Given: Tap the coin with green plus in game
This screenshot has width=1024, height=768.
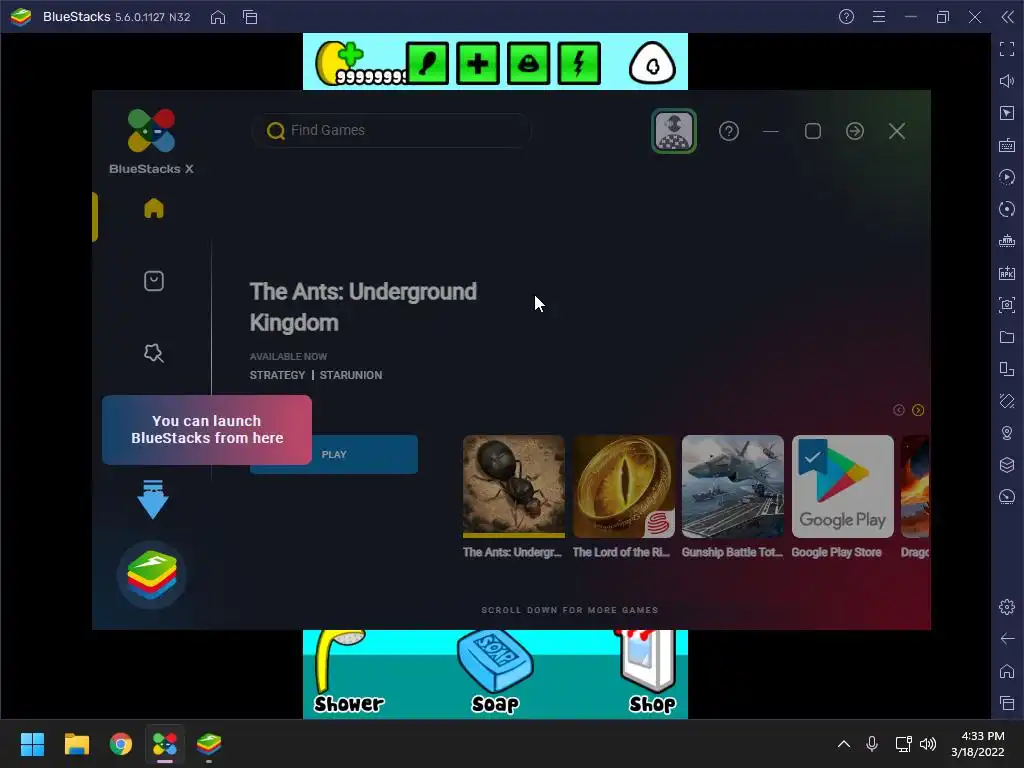Looking at the screenshot, I should point(340,62).
